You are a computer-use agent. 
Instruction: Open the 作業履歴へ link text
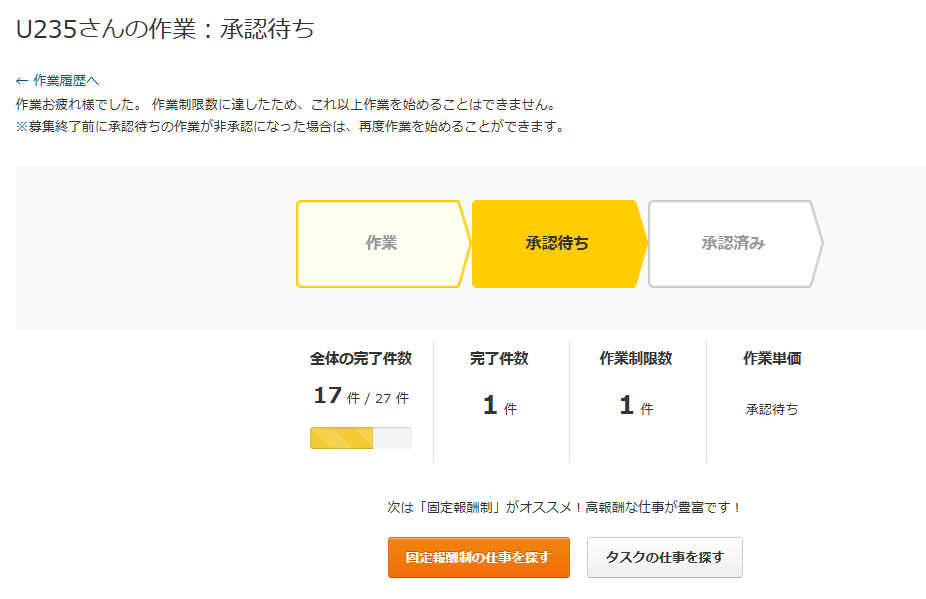66,81
